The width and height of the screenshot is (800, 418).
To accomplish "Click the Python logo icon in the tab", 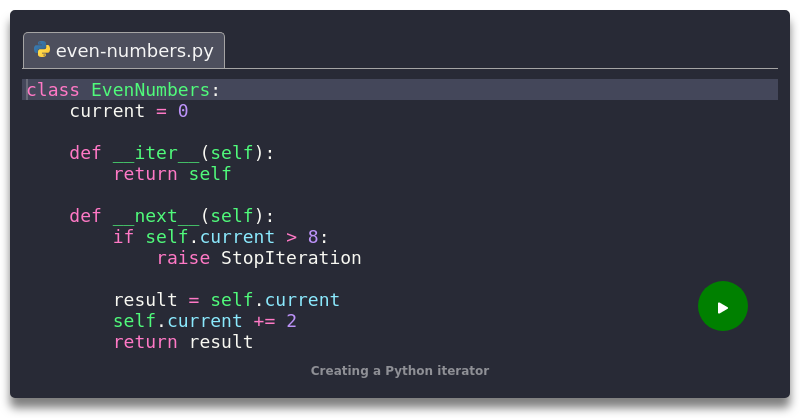I will point(42,50).
